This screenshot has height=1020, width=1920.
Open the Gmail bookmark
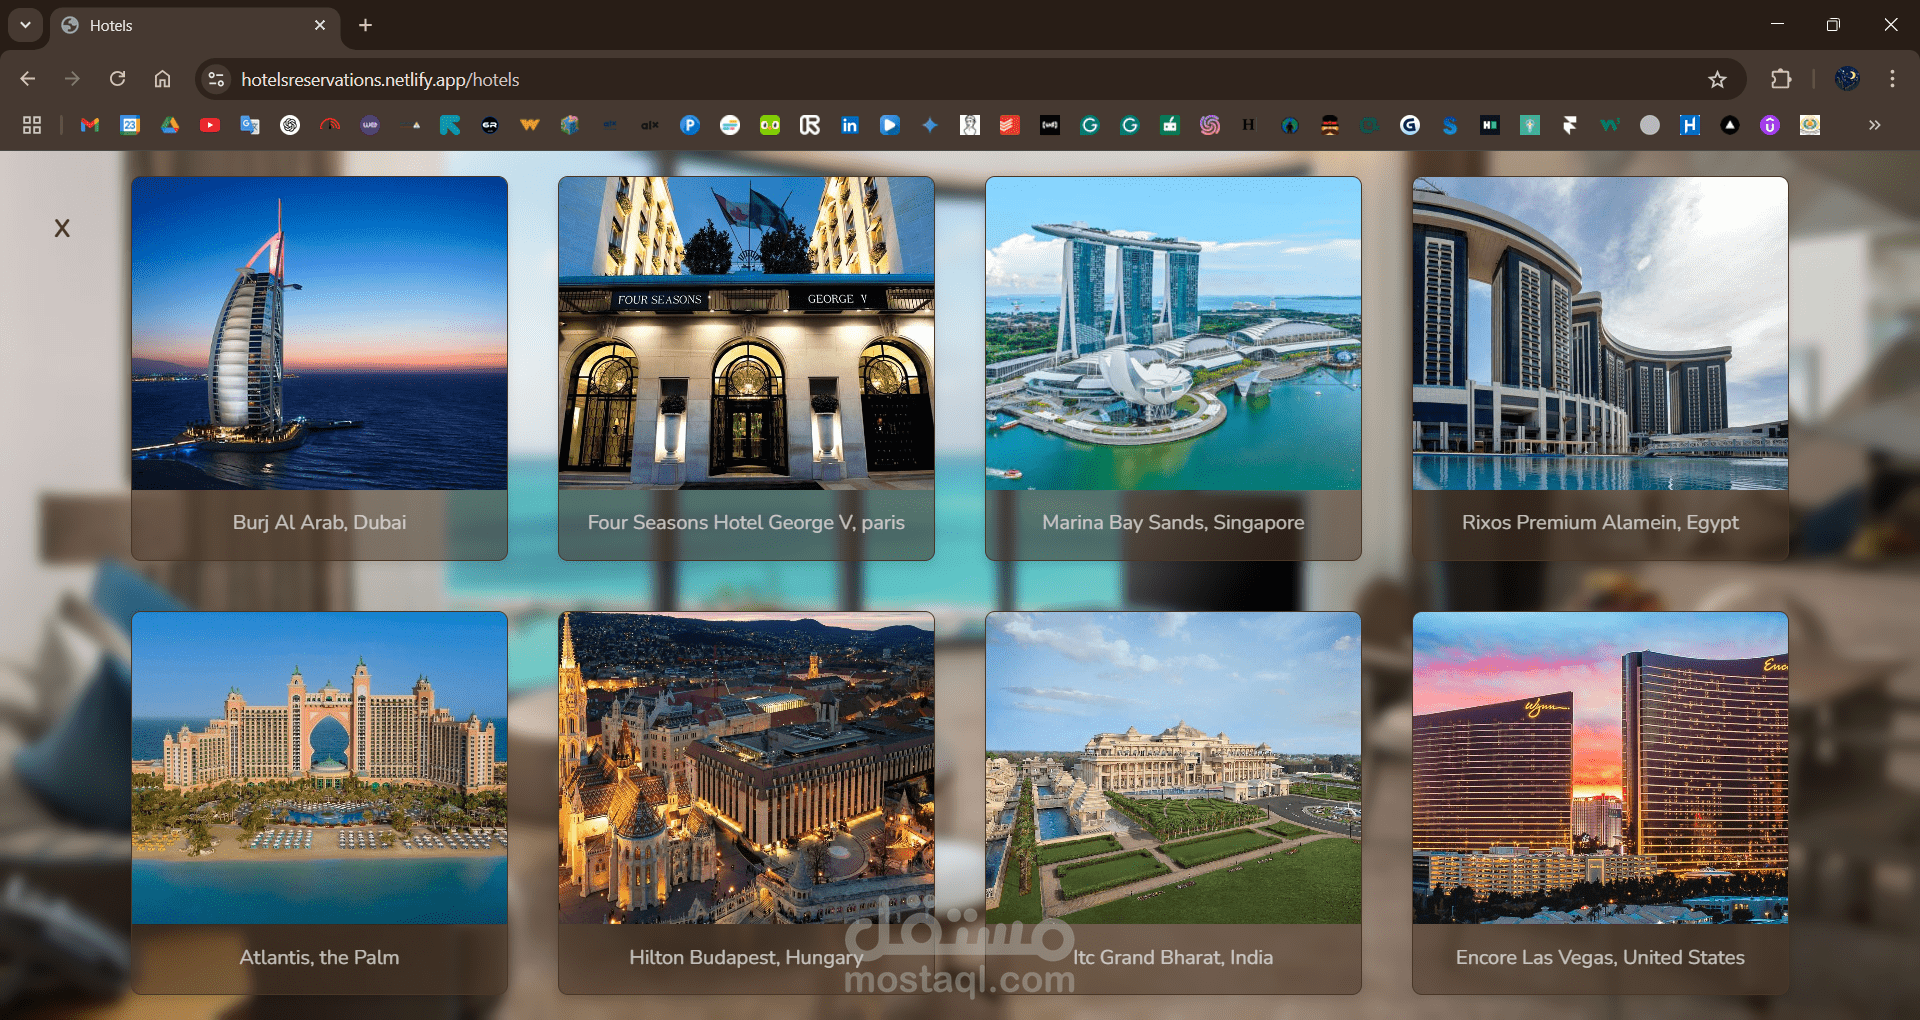tap(90, 125)
